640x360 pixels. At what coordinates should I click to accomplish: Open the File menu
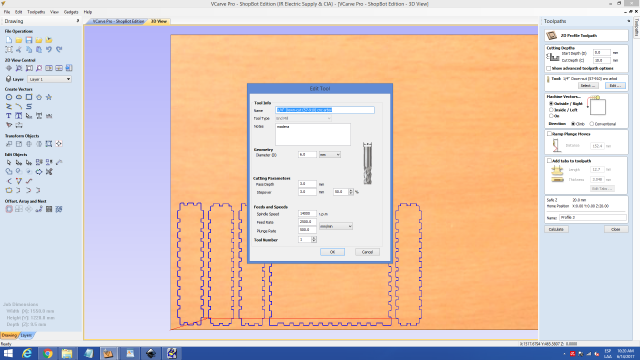[x=7, y=12]
